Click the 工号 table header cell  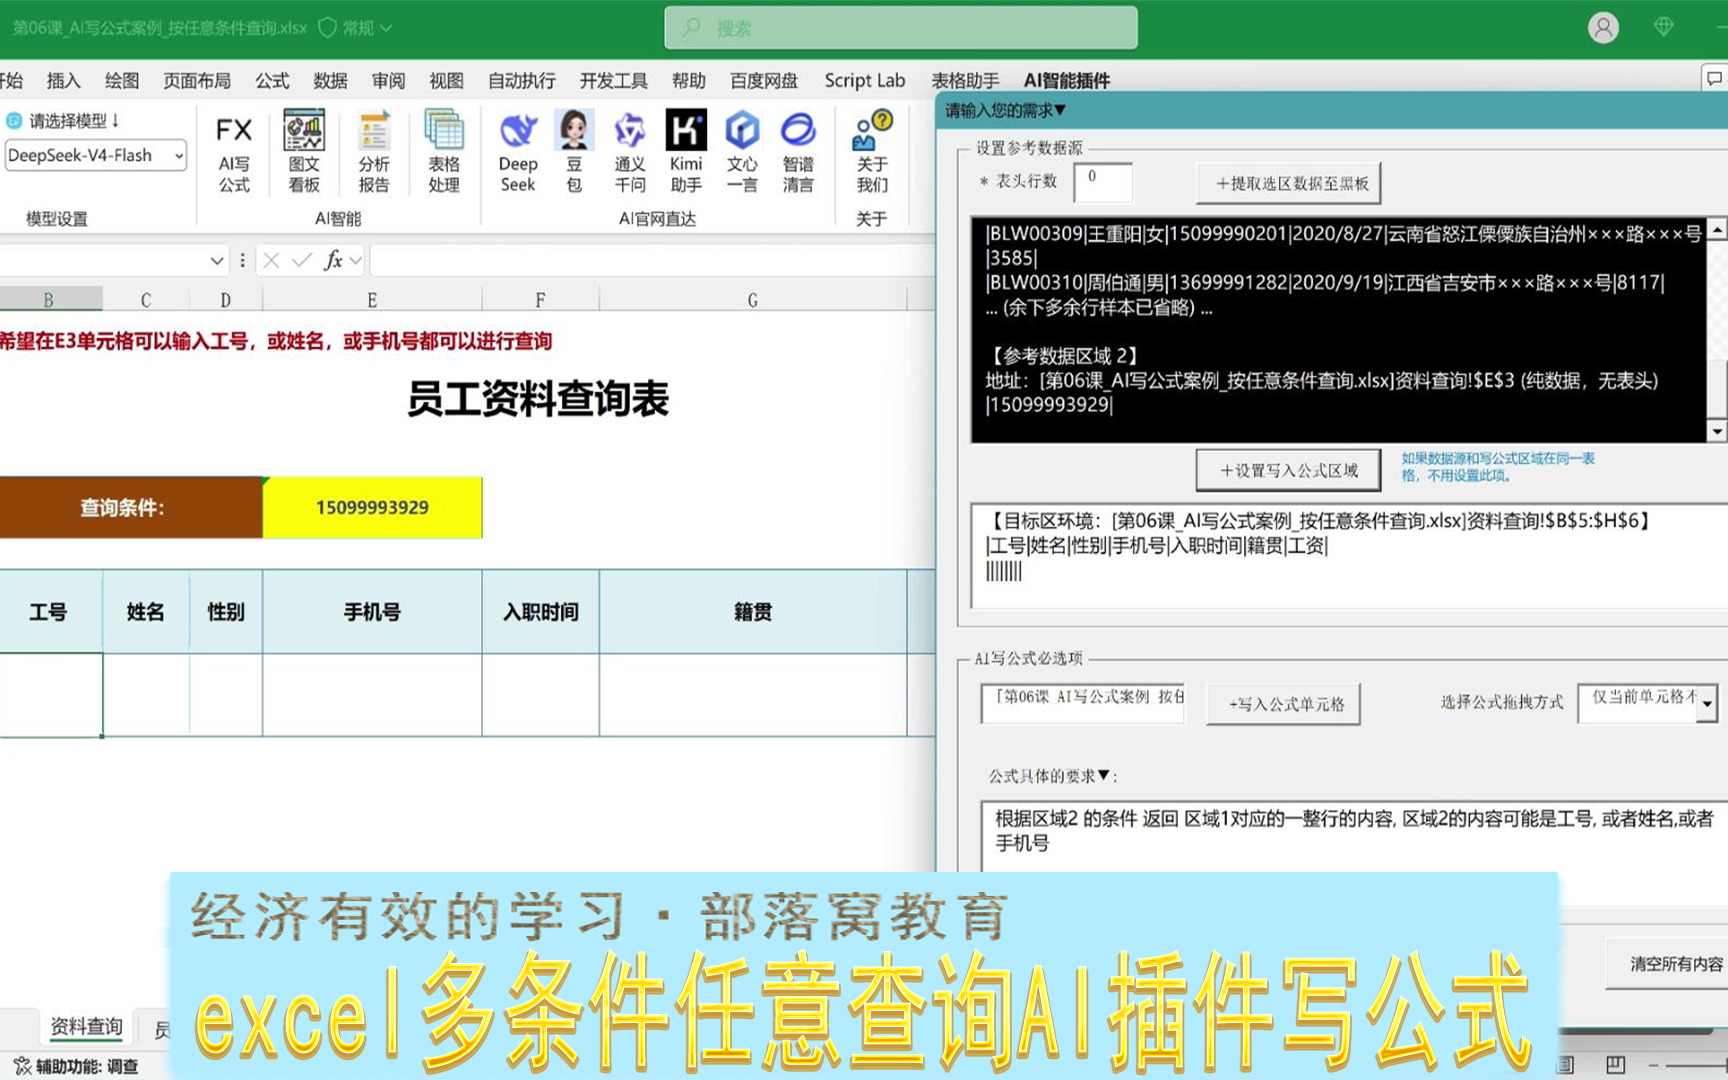tap(48, 612)
